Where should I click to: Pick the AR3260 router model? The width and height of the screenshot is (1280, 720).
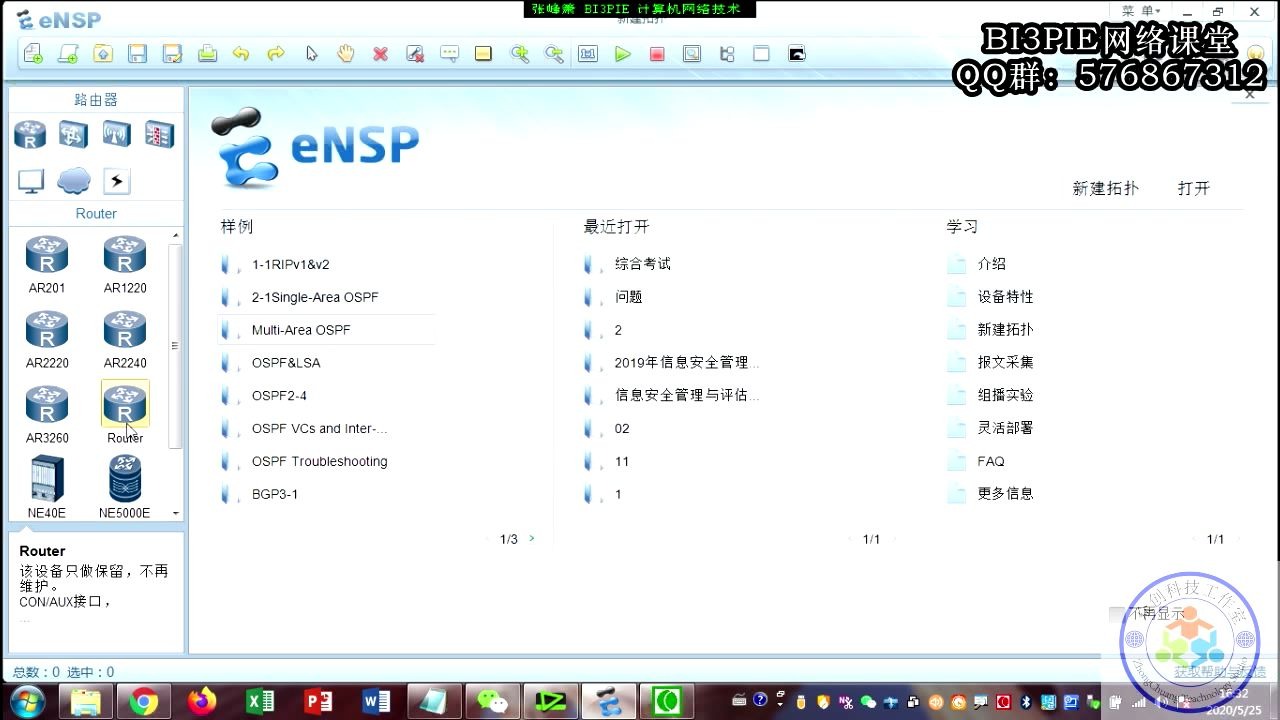[47, 414]
